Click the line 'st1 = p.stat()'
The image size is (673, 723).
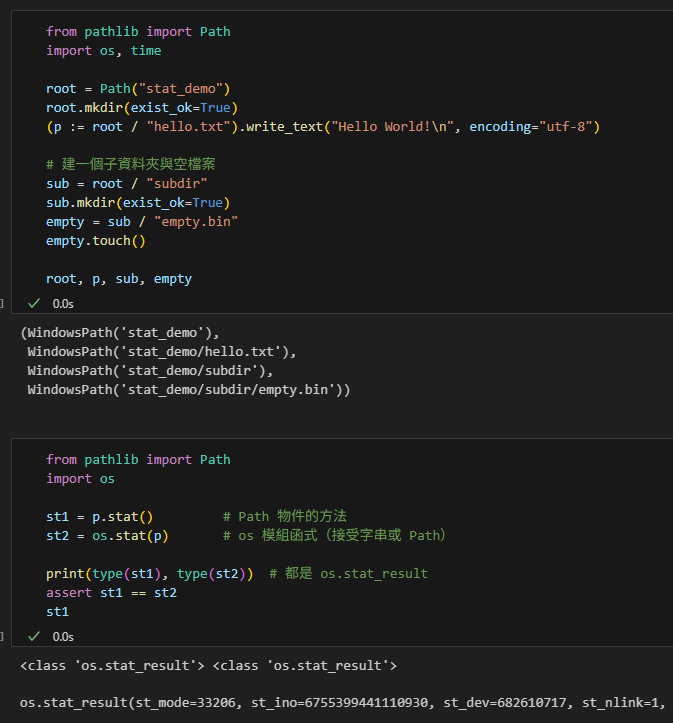point(100,517)
